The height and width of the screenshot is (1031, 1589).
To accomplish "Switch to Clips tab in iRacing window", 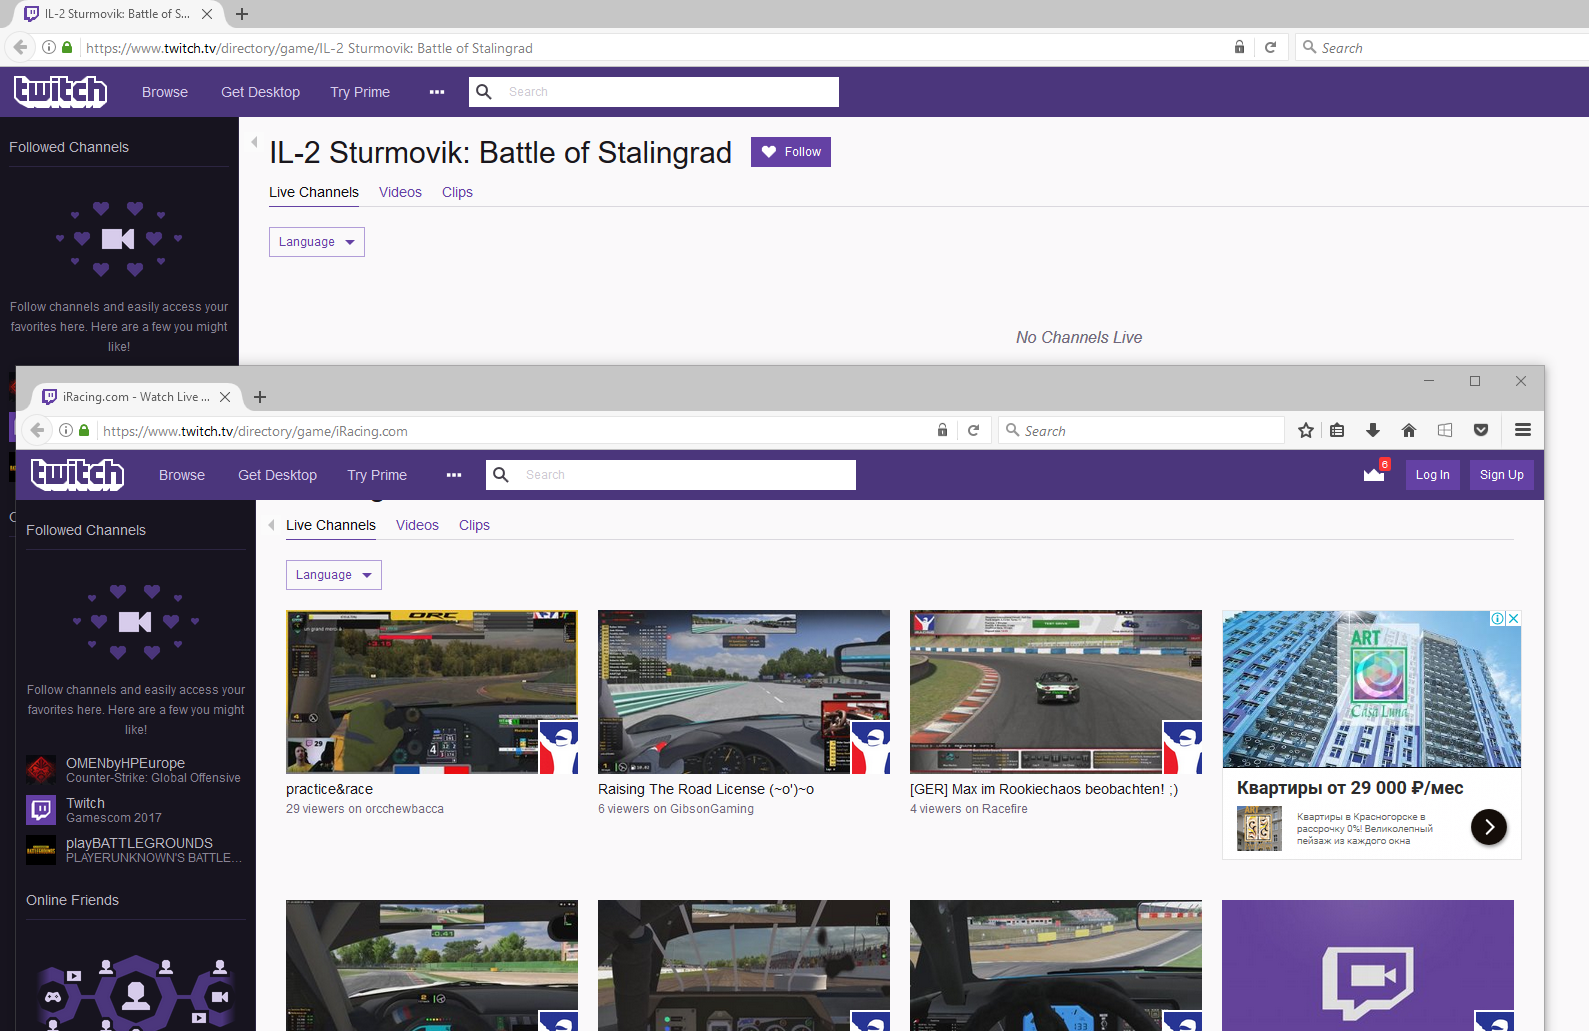I will click(x=474, y=525).
